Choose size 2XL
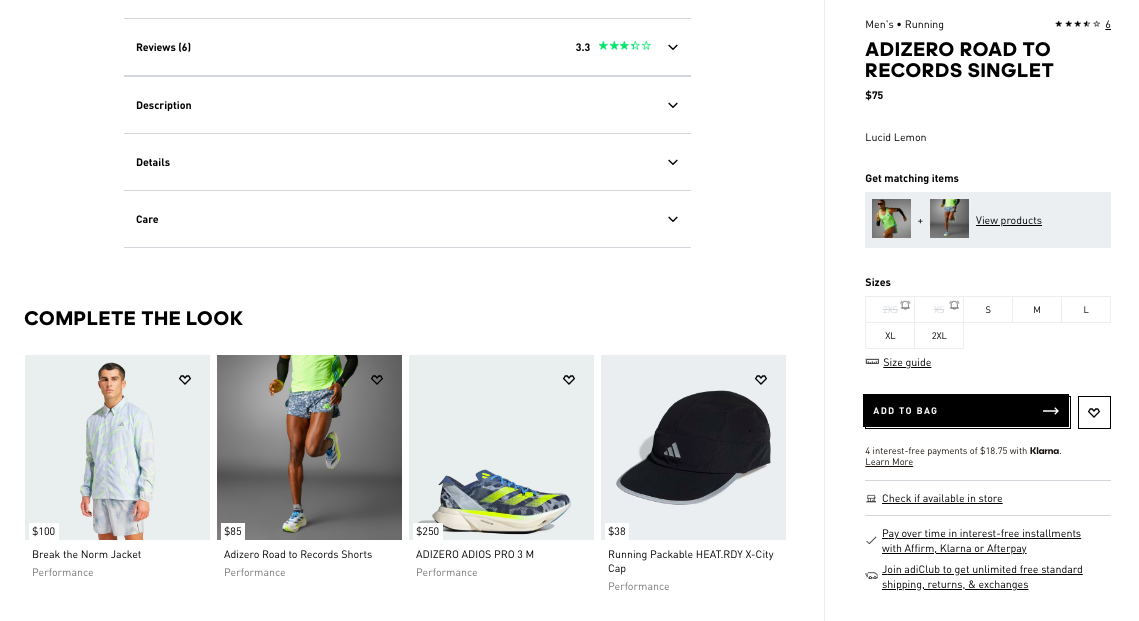Screen dimensions: 1139x621 click(x=939, y=336)
